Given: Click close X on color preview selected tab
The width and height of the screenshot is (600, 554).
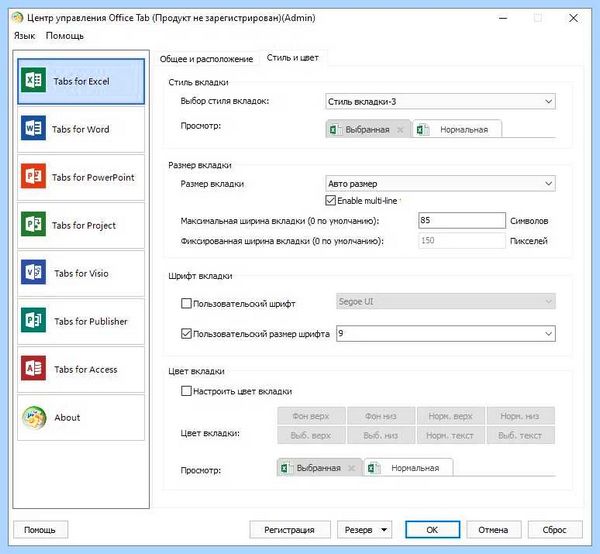Looking at the screenshot, I should pos(352,468).
